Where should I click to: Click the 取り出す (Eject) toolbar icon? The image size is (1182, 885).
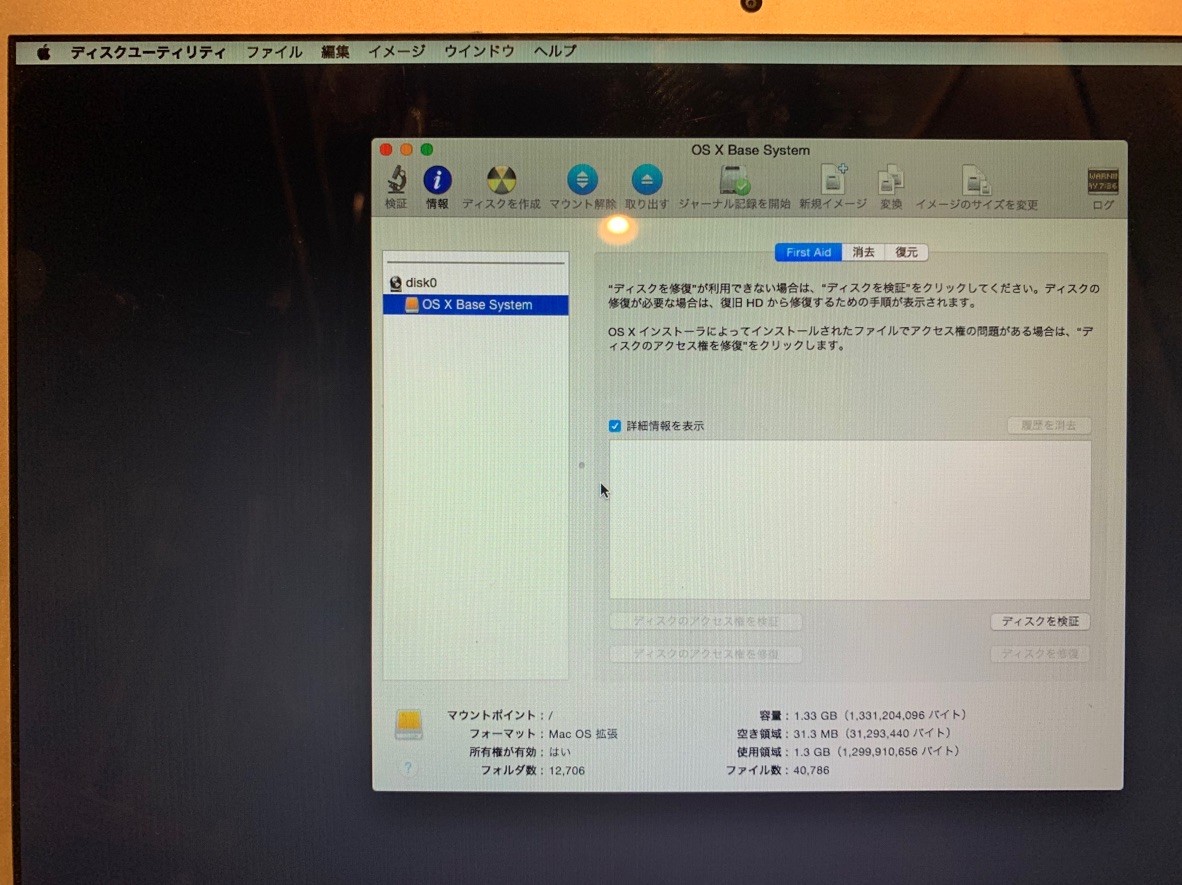click(x=647, y=180)
